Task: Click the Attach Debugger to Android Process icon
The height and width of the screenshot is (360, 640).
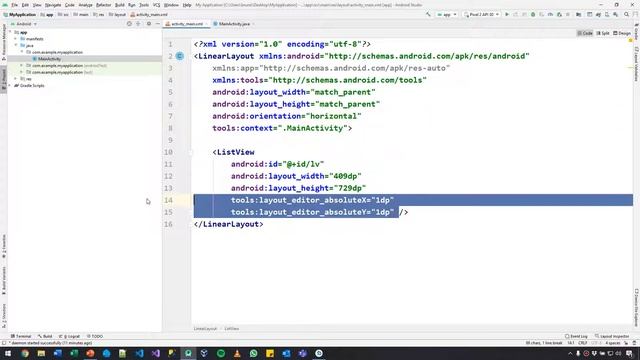Action: 559,14
